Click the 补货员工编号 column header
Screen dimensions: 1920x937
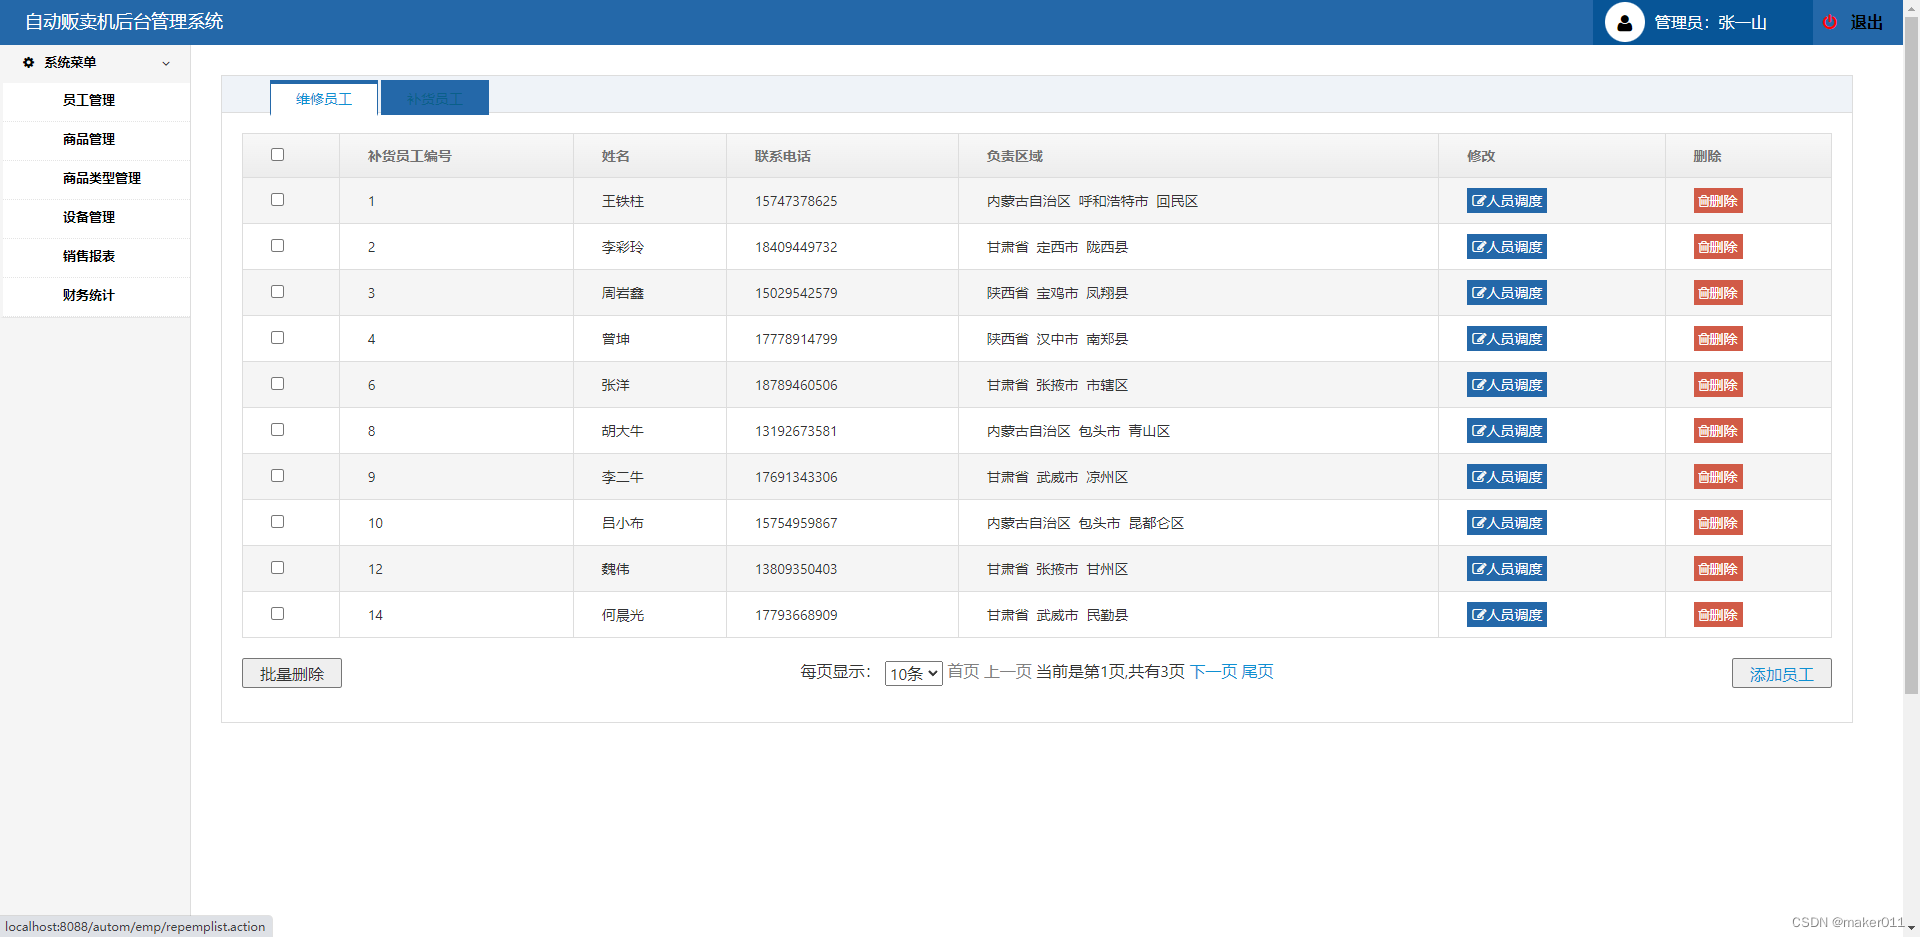[409, 156]
